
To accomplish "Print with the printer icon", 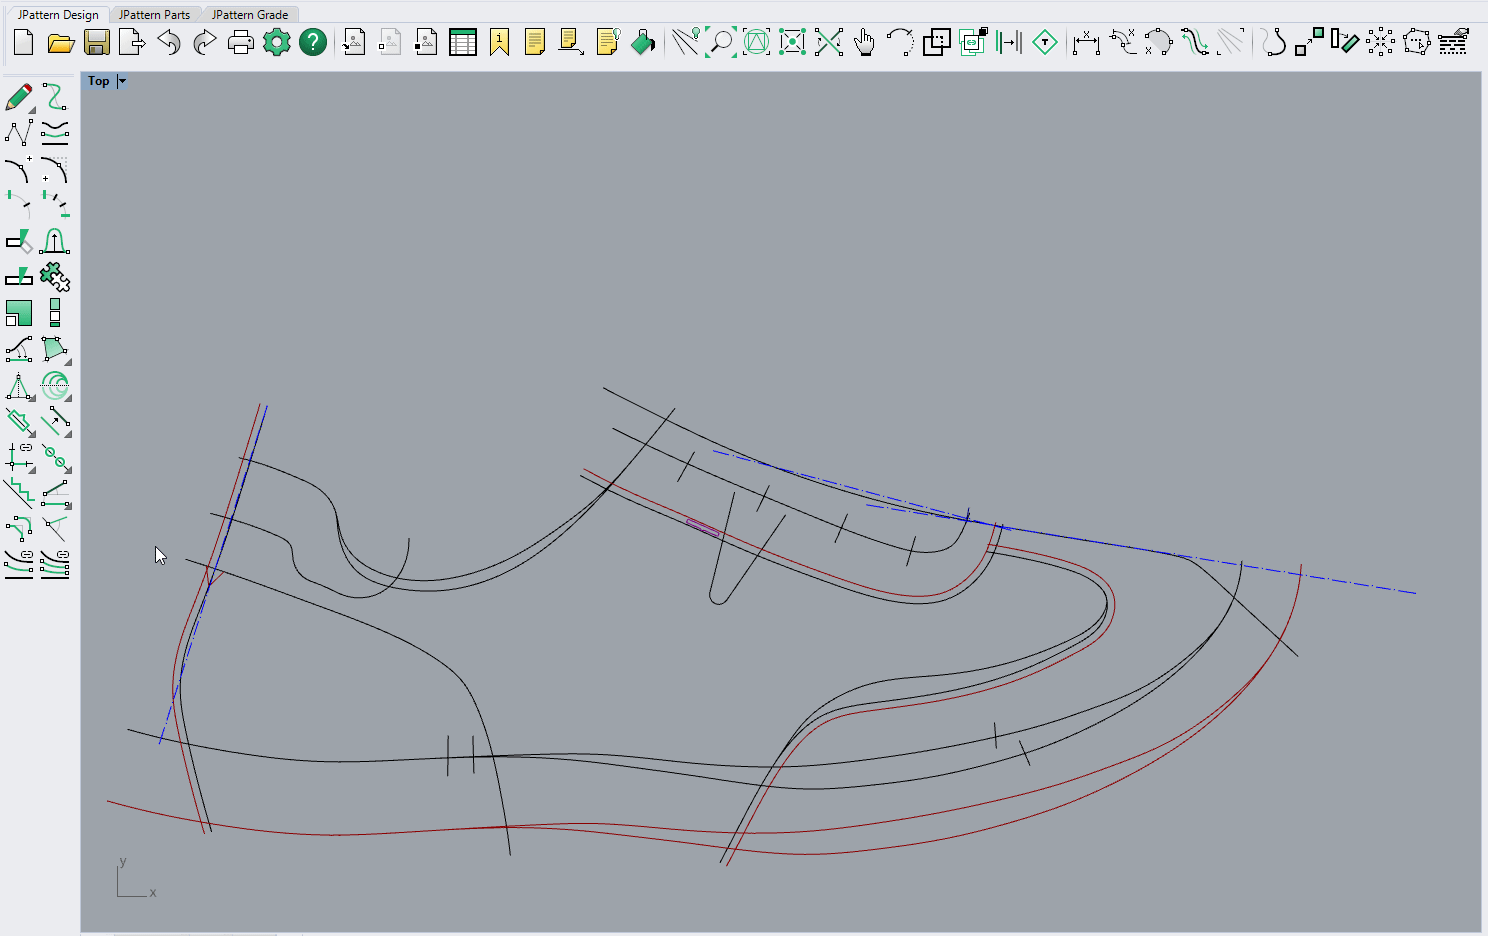I will click(241, 42).
